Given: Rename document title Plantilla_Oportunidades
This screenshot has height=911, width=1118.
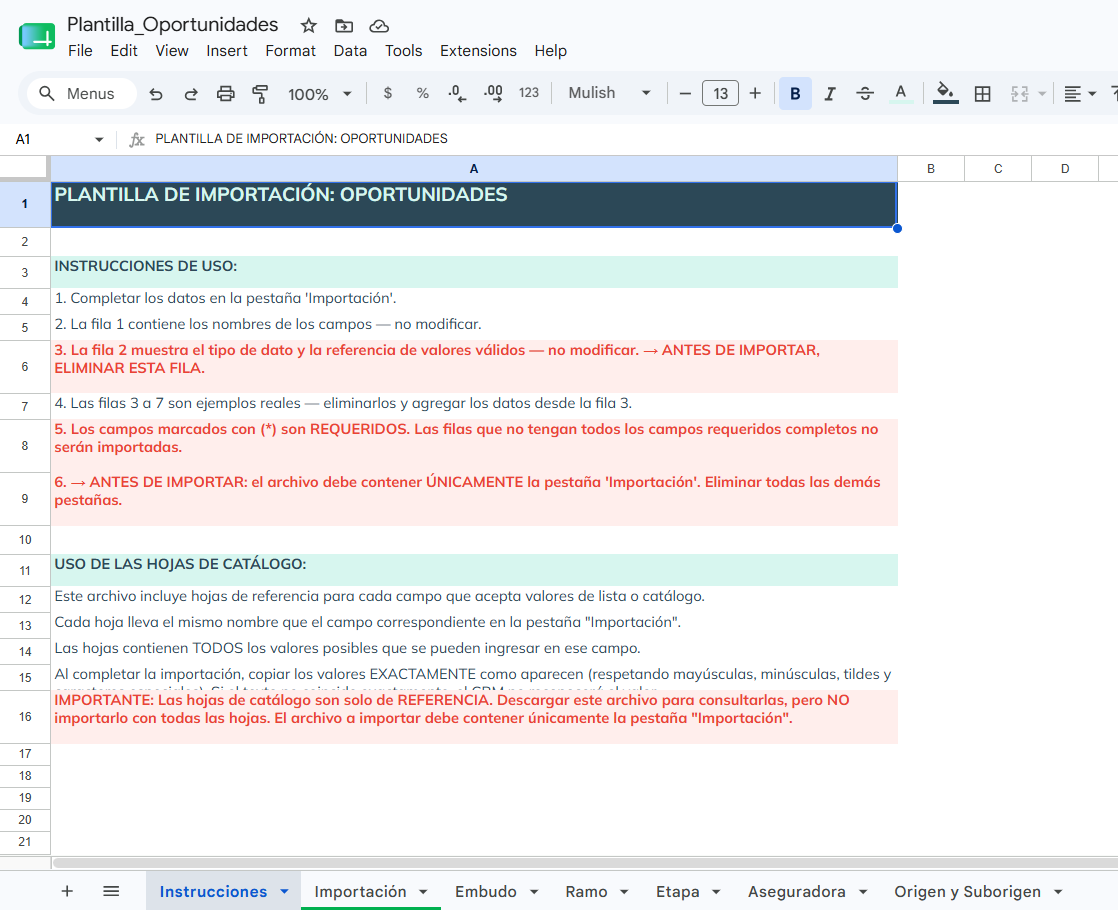Looking at the screenshot, I should coord(173,25).
